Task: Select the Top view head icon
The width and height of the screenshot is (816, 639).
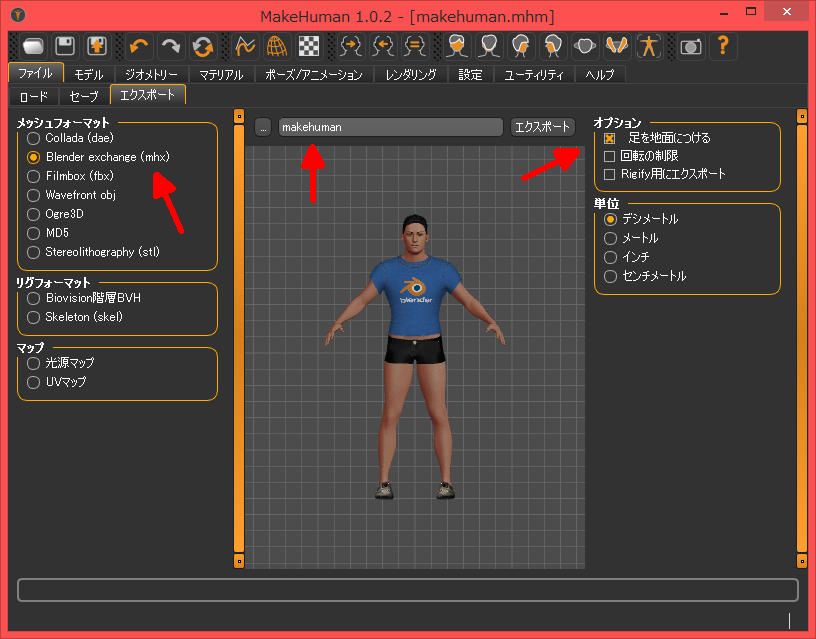Action: click(x=584, y=46)
